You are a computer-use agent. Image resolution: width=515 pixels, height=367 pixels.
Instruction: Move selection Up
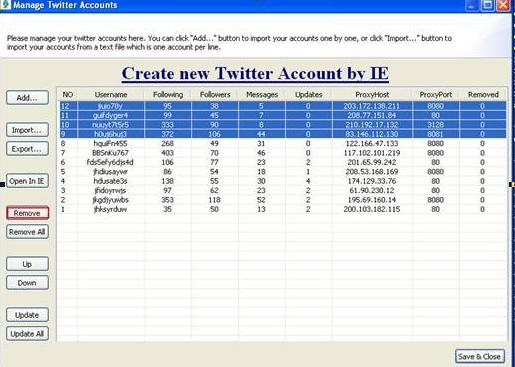tap(27, 264)
